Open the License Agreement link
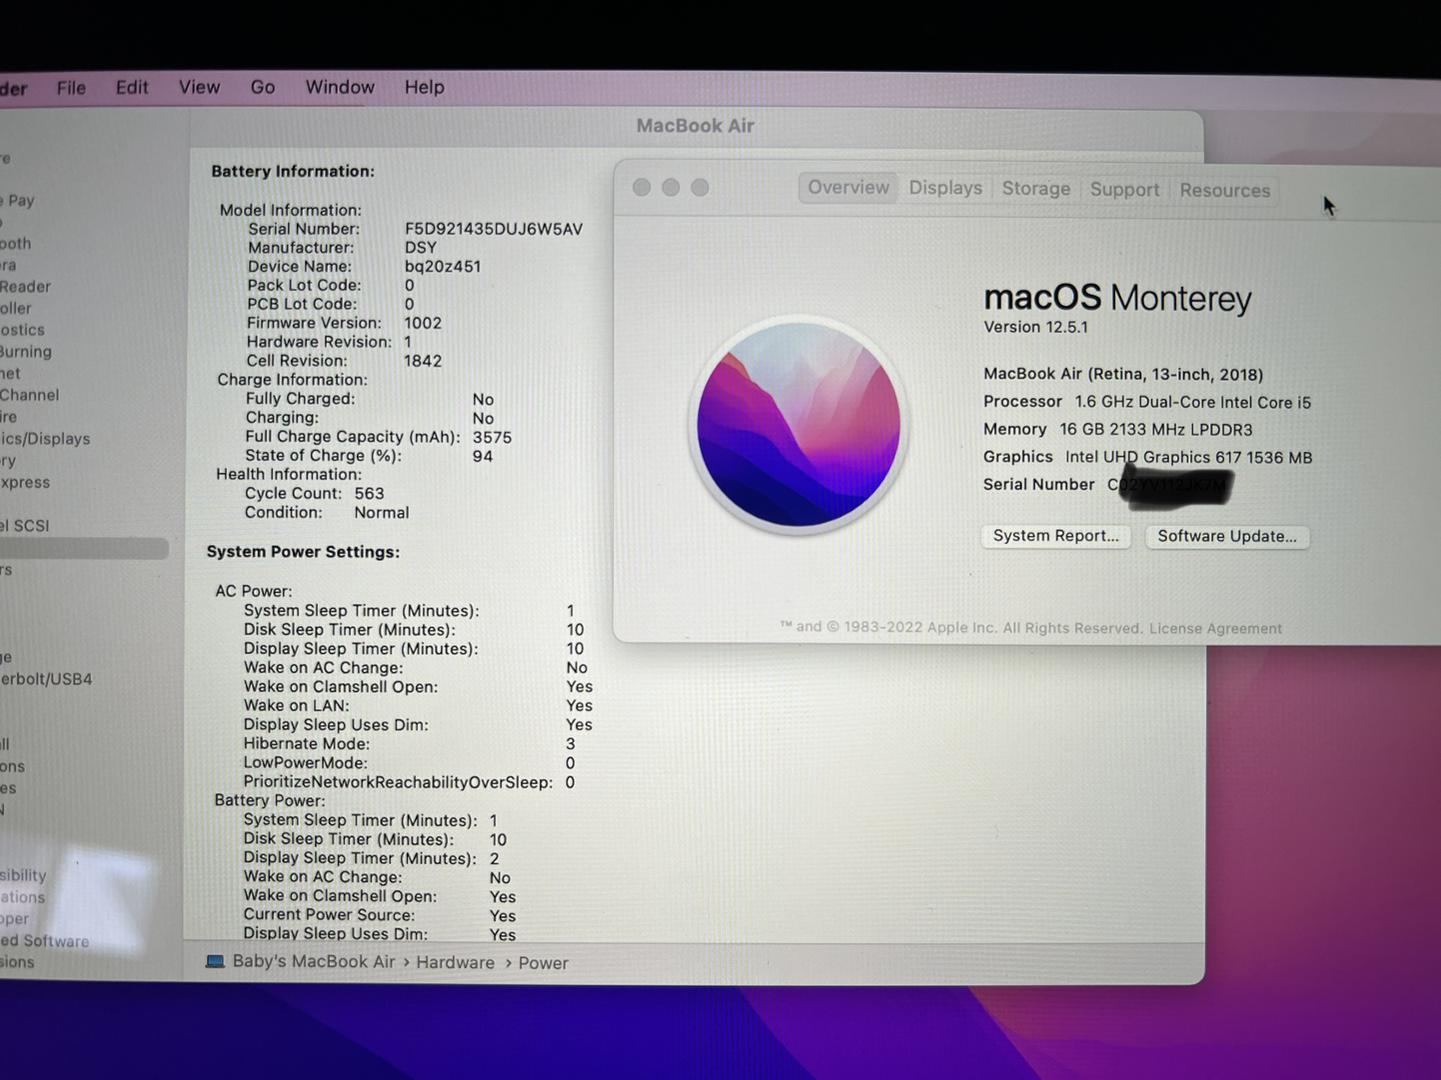 coord(1215,629)
